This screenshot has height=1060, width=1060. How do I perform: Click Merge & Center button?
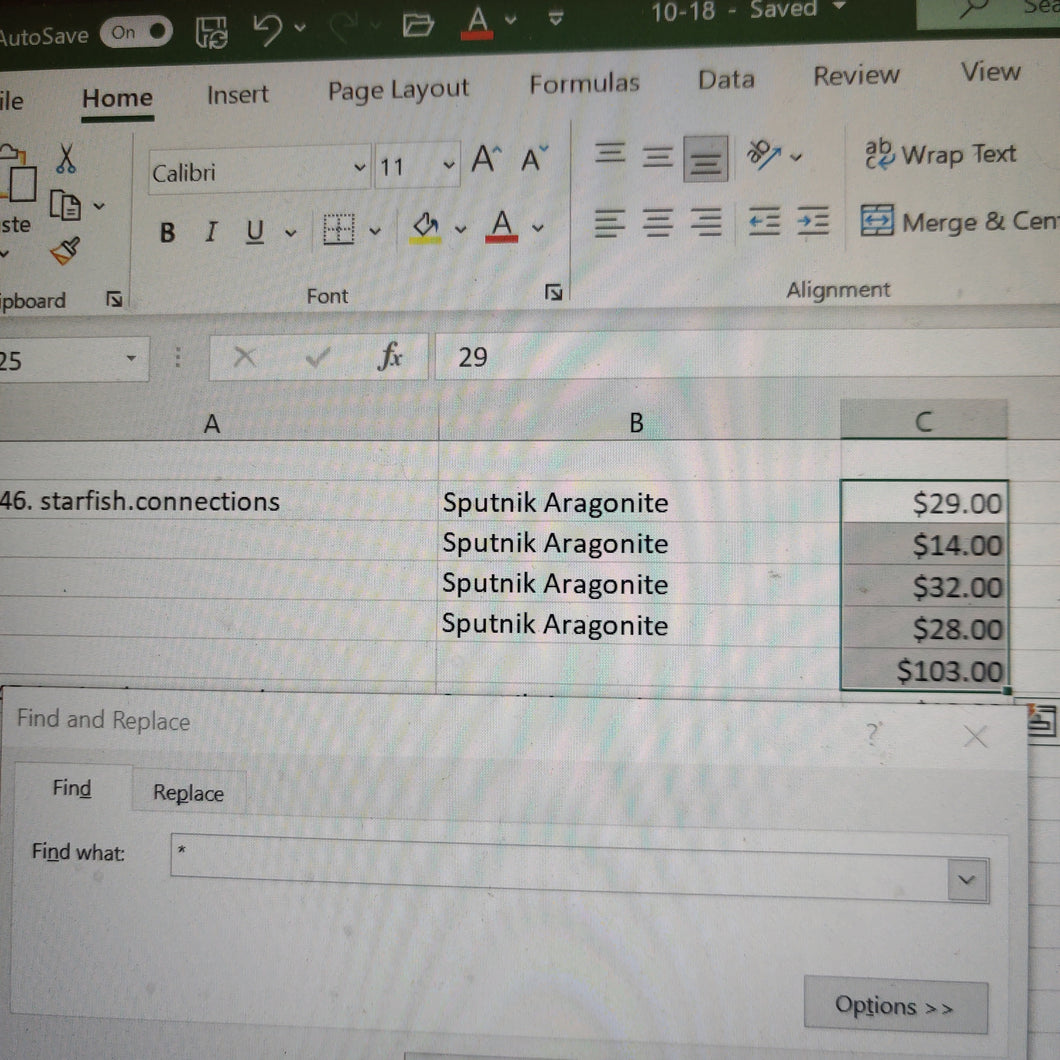[x=959, y=220]
